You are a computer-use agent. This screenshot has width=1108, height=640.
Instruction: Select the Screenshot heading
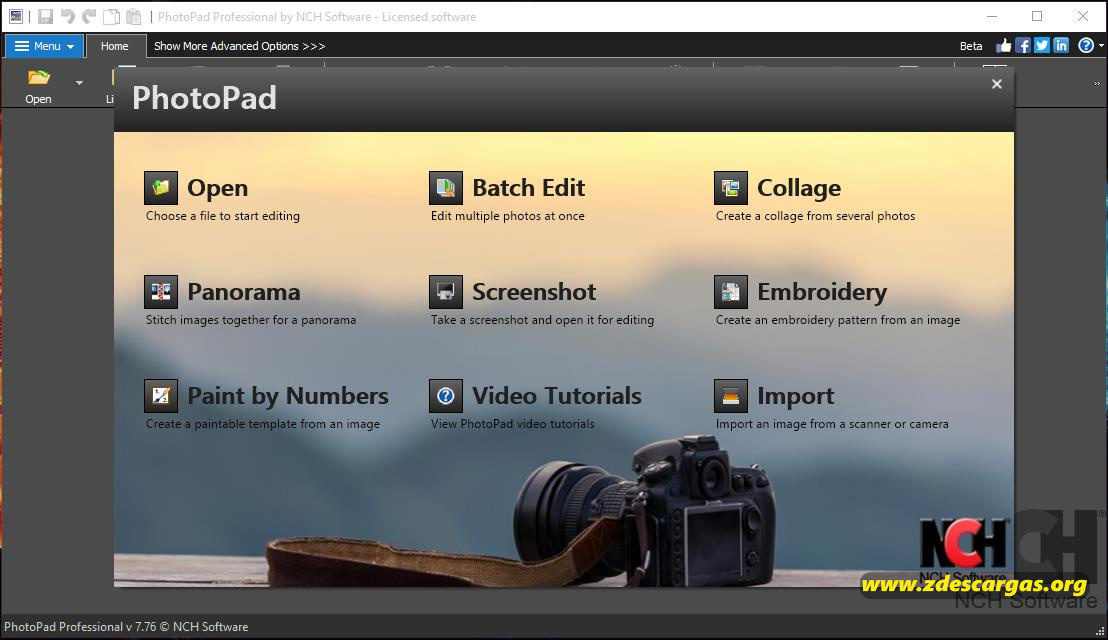pyautogui.click(x=534, y=292)
